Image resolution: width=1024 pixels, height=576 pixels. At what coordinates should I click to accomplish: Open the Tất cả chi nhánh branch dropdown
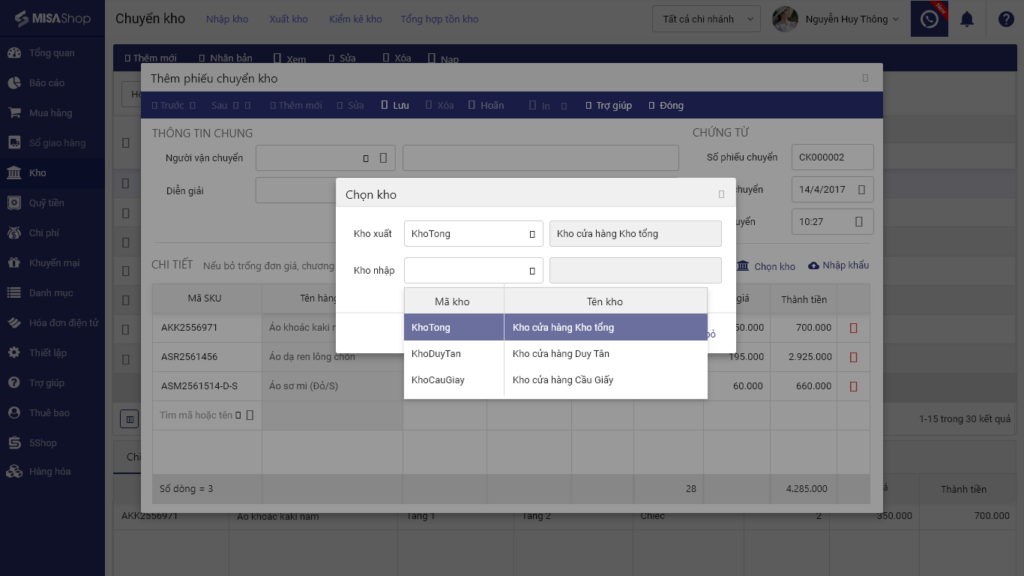[x=707, y=19]
